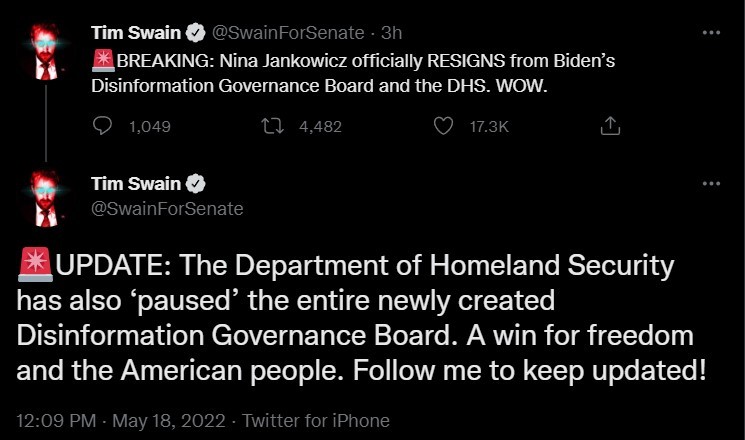View the 17.3K likes count
Image resolution: width=745 pixels, height=440 pixels.
coord(489,126)
